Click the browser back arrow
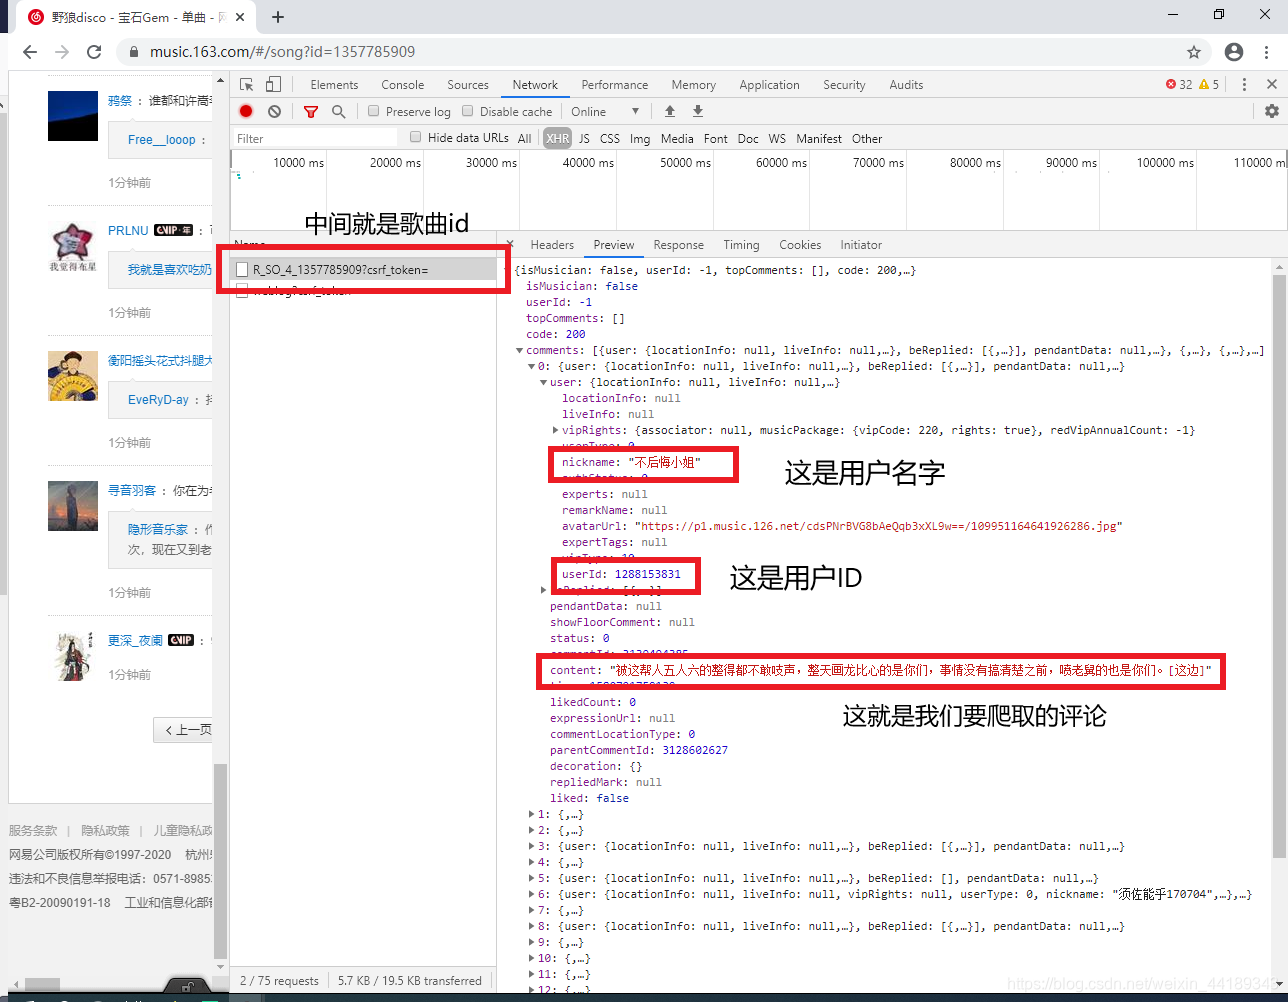This screenshot has height=1002, width=1288. pyautogui.click(x=30, y=52)
